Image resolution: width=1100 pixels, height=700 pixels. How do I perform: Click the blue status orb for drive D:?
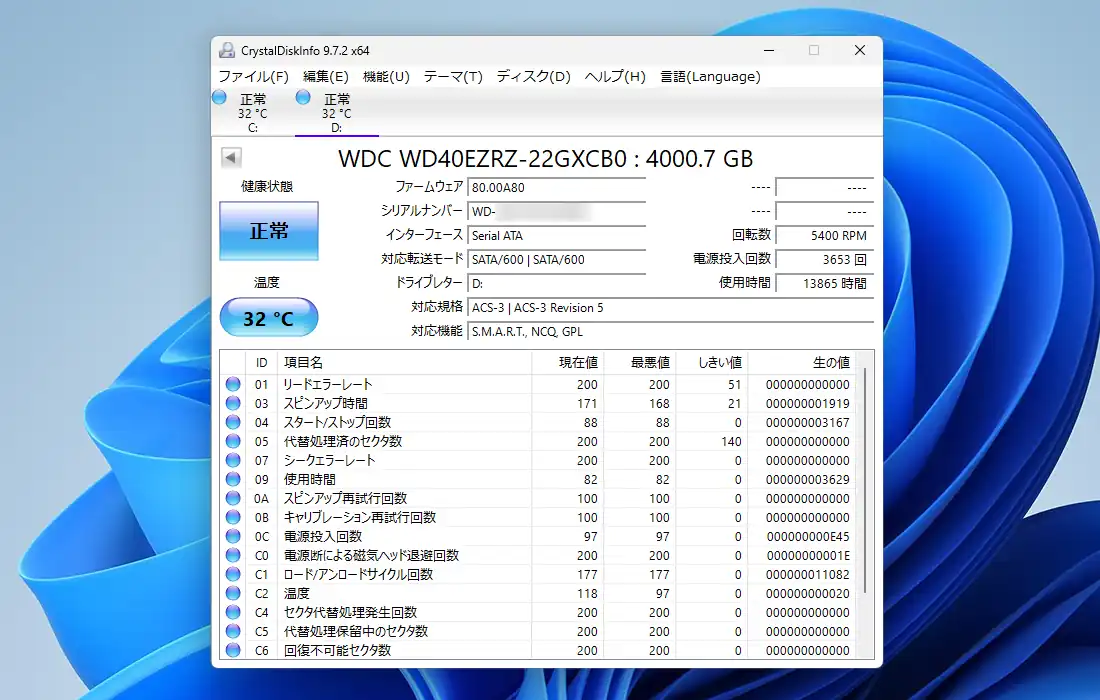[x=304, y=97]
